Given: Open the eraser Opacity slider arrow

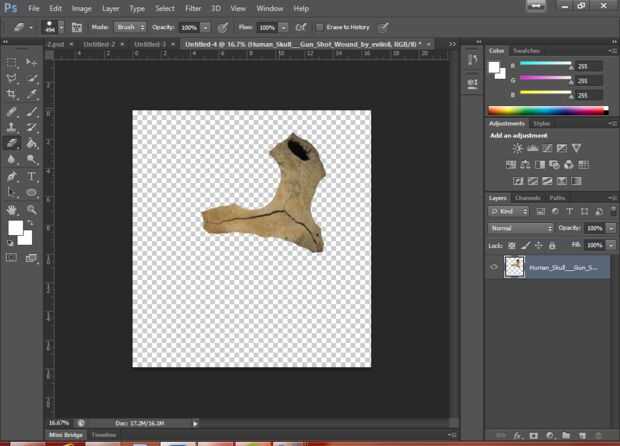Looking at the screenshot, I should tap(205, 28).
